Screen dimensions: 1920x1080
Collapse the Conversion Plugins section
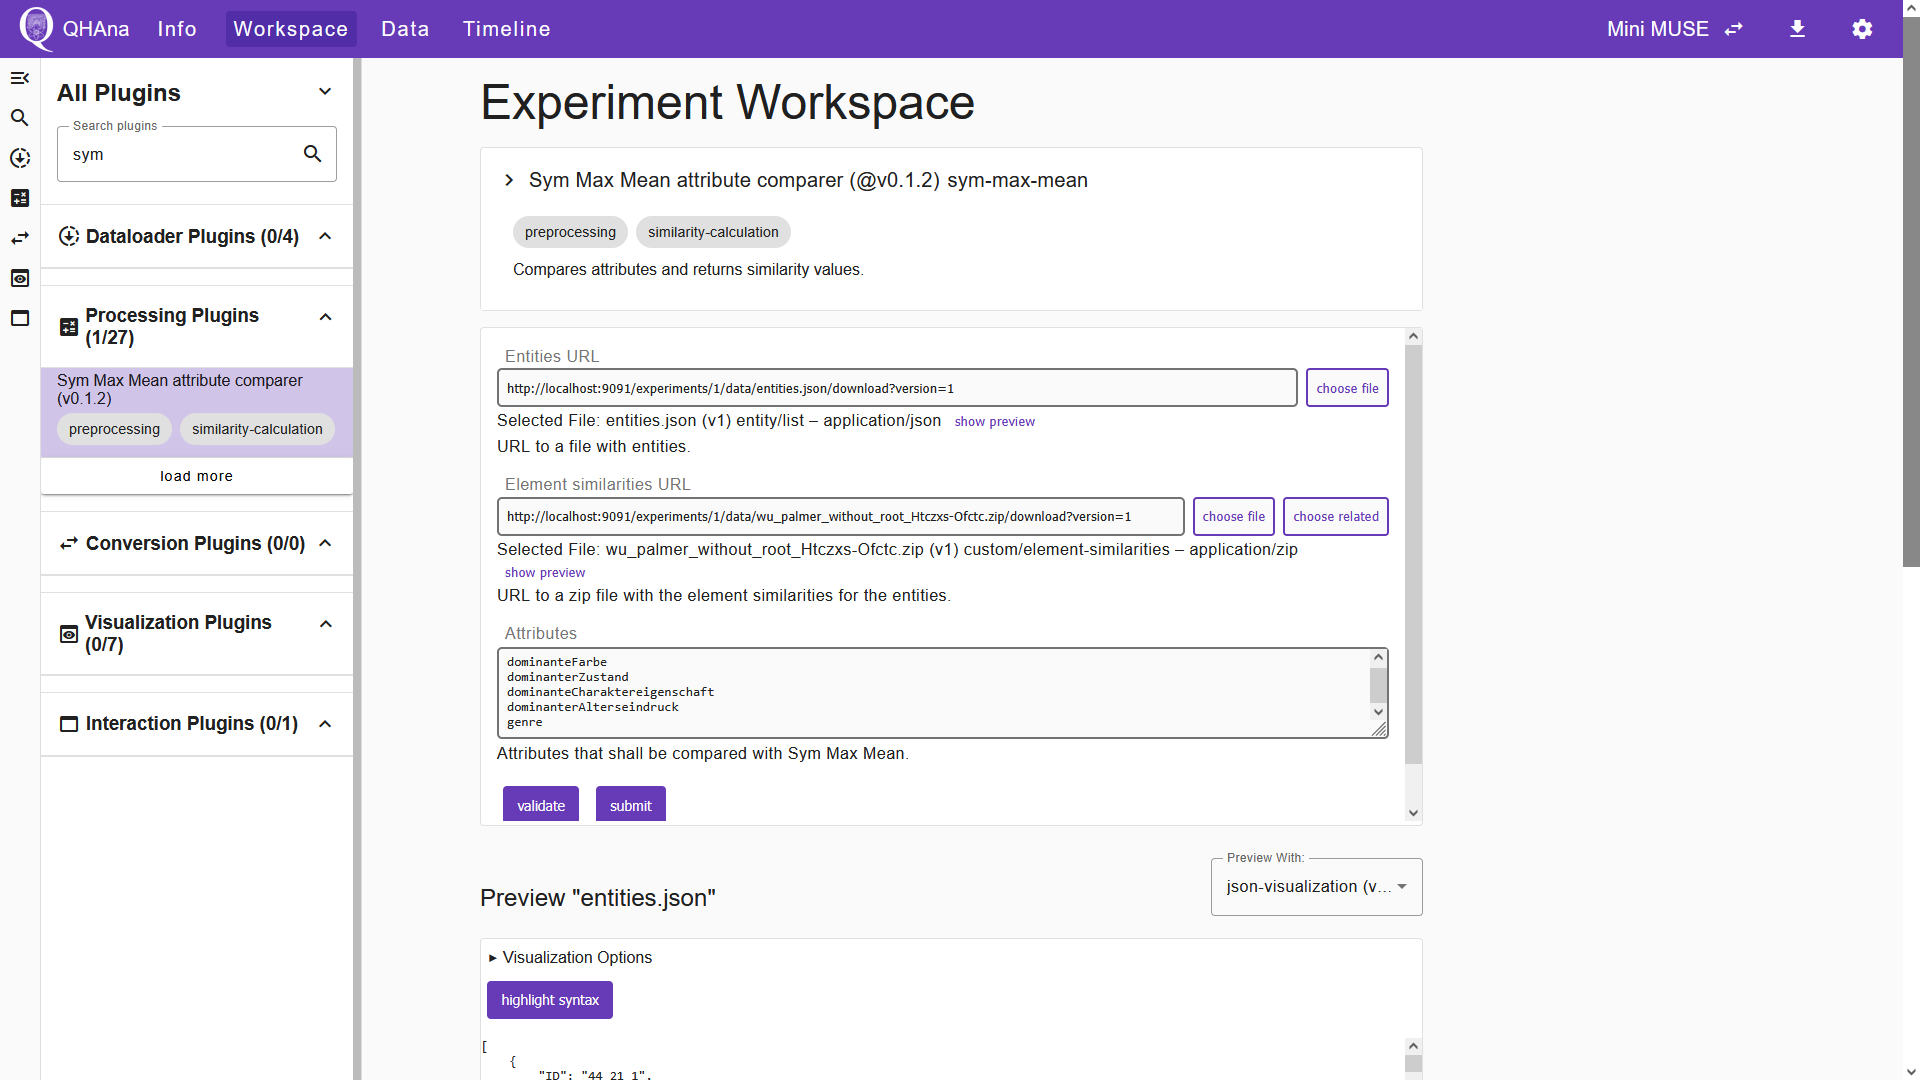pyautogui.click(x=325, y=543)
